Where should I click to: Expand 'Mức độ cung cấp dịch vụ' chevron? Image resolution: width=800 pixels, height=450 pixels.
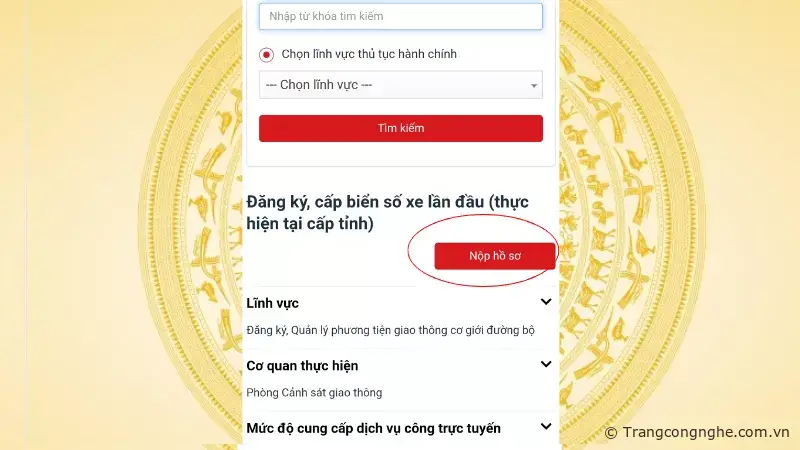pyautogui.click(x=546, y=427)
